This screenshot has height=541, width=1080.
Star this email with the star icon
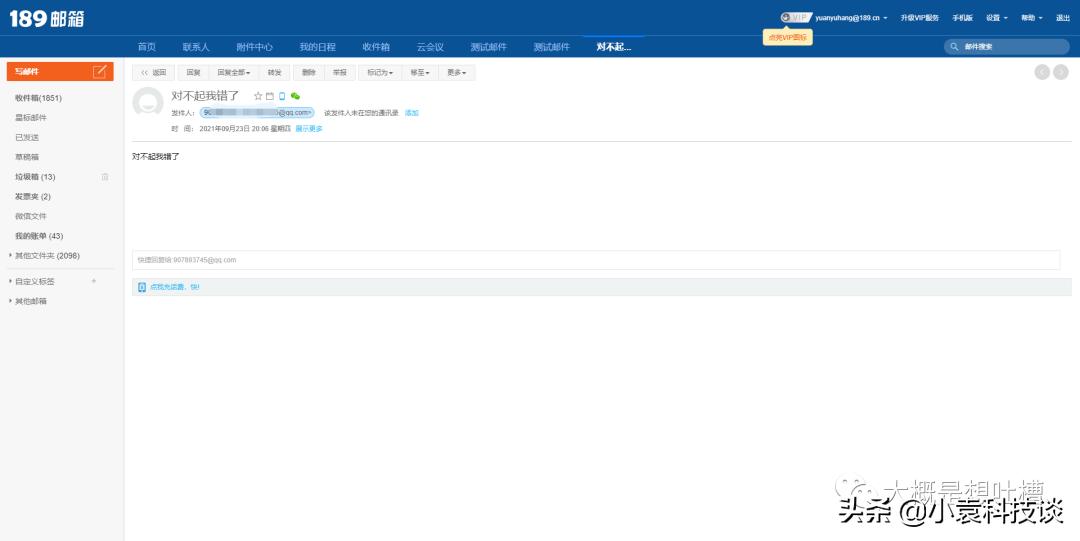point(258,96)
